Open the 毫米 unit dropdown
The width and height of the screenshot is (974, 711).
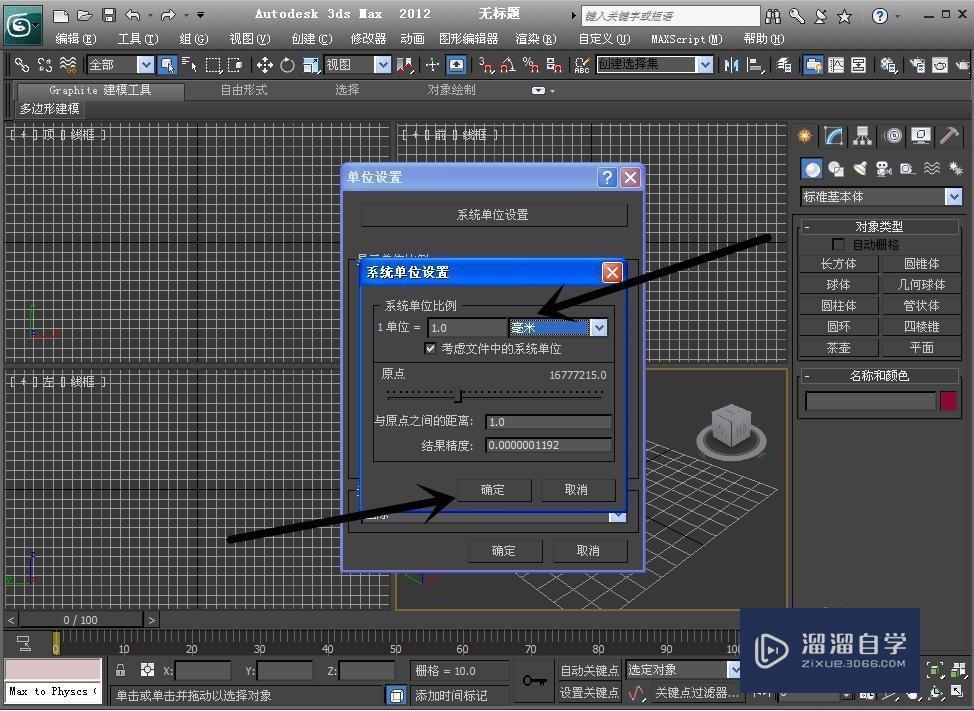pos(597,327)
